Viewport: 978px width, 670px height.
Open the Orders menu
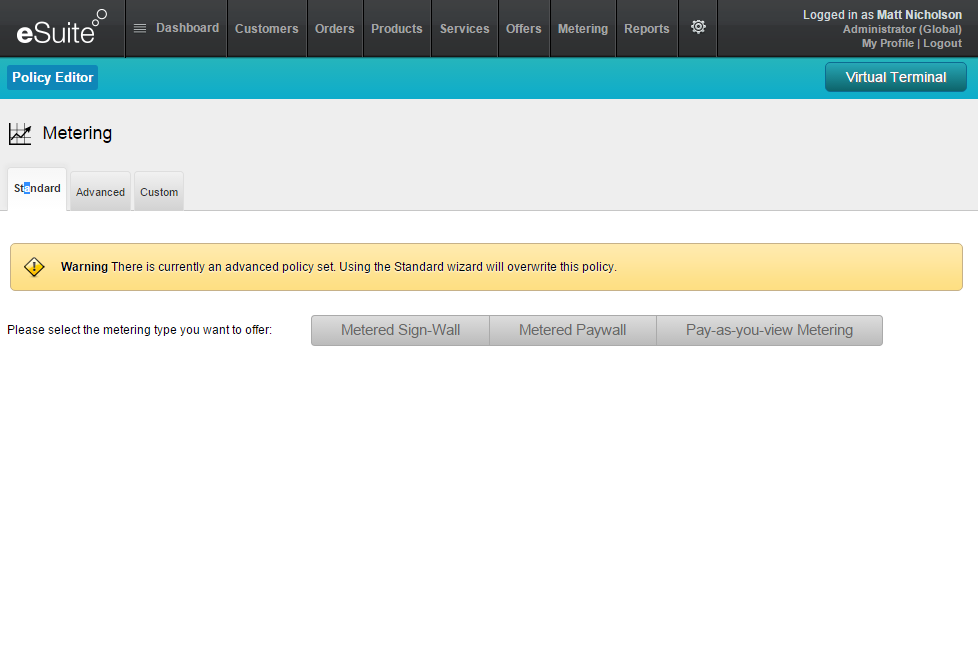coord(334,29)
